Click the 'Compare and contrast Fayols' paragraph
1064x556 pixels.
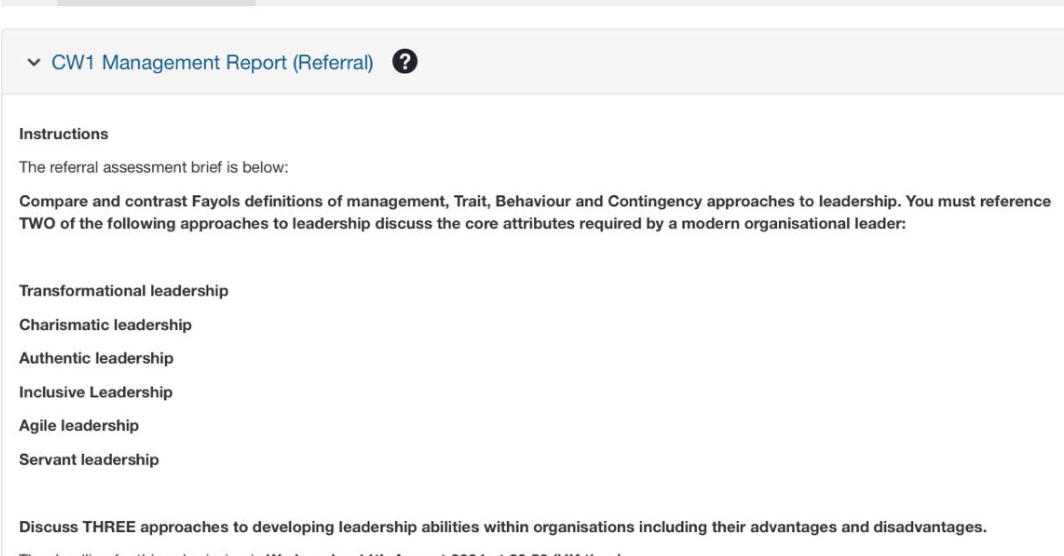(535, 212)
